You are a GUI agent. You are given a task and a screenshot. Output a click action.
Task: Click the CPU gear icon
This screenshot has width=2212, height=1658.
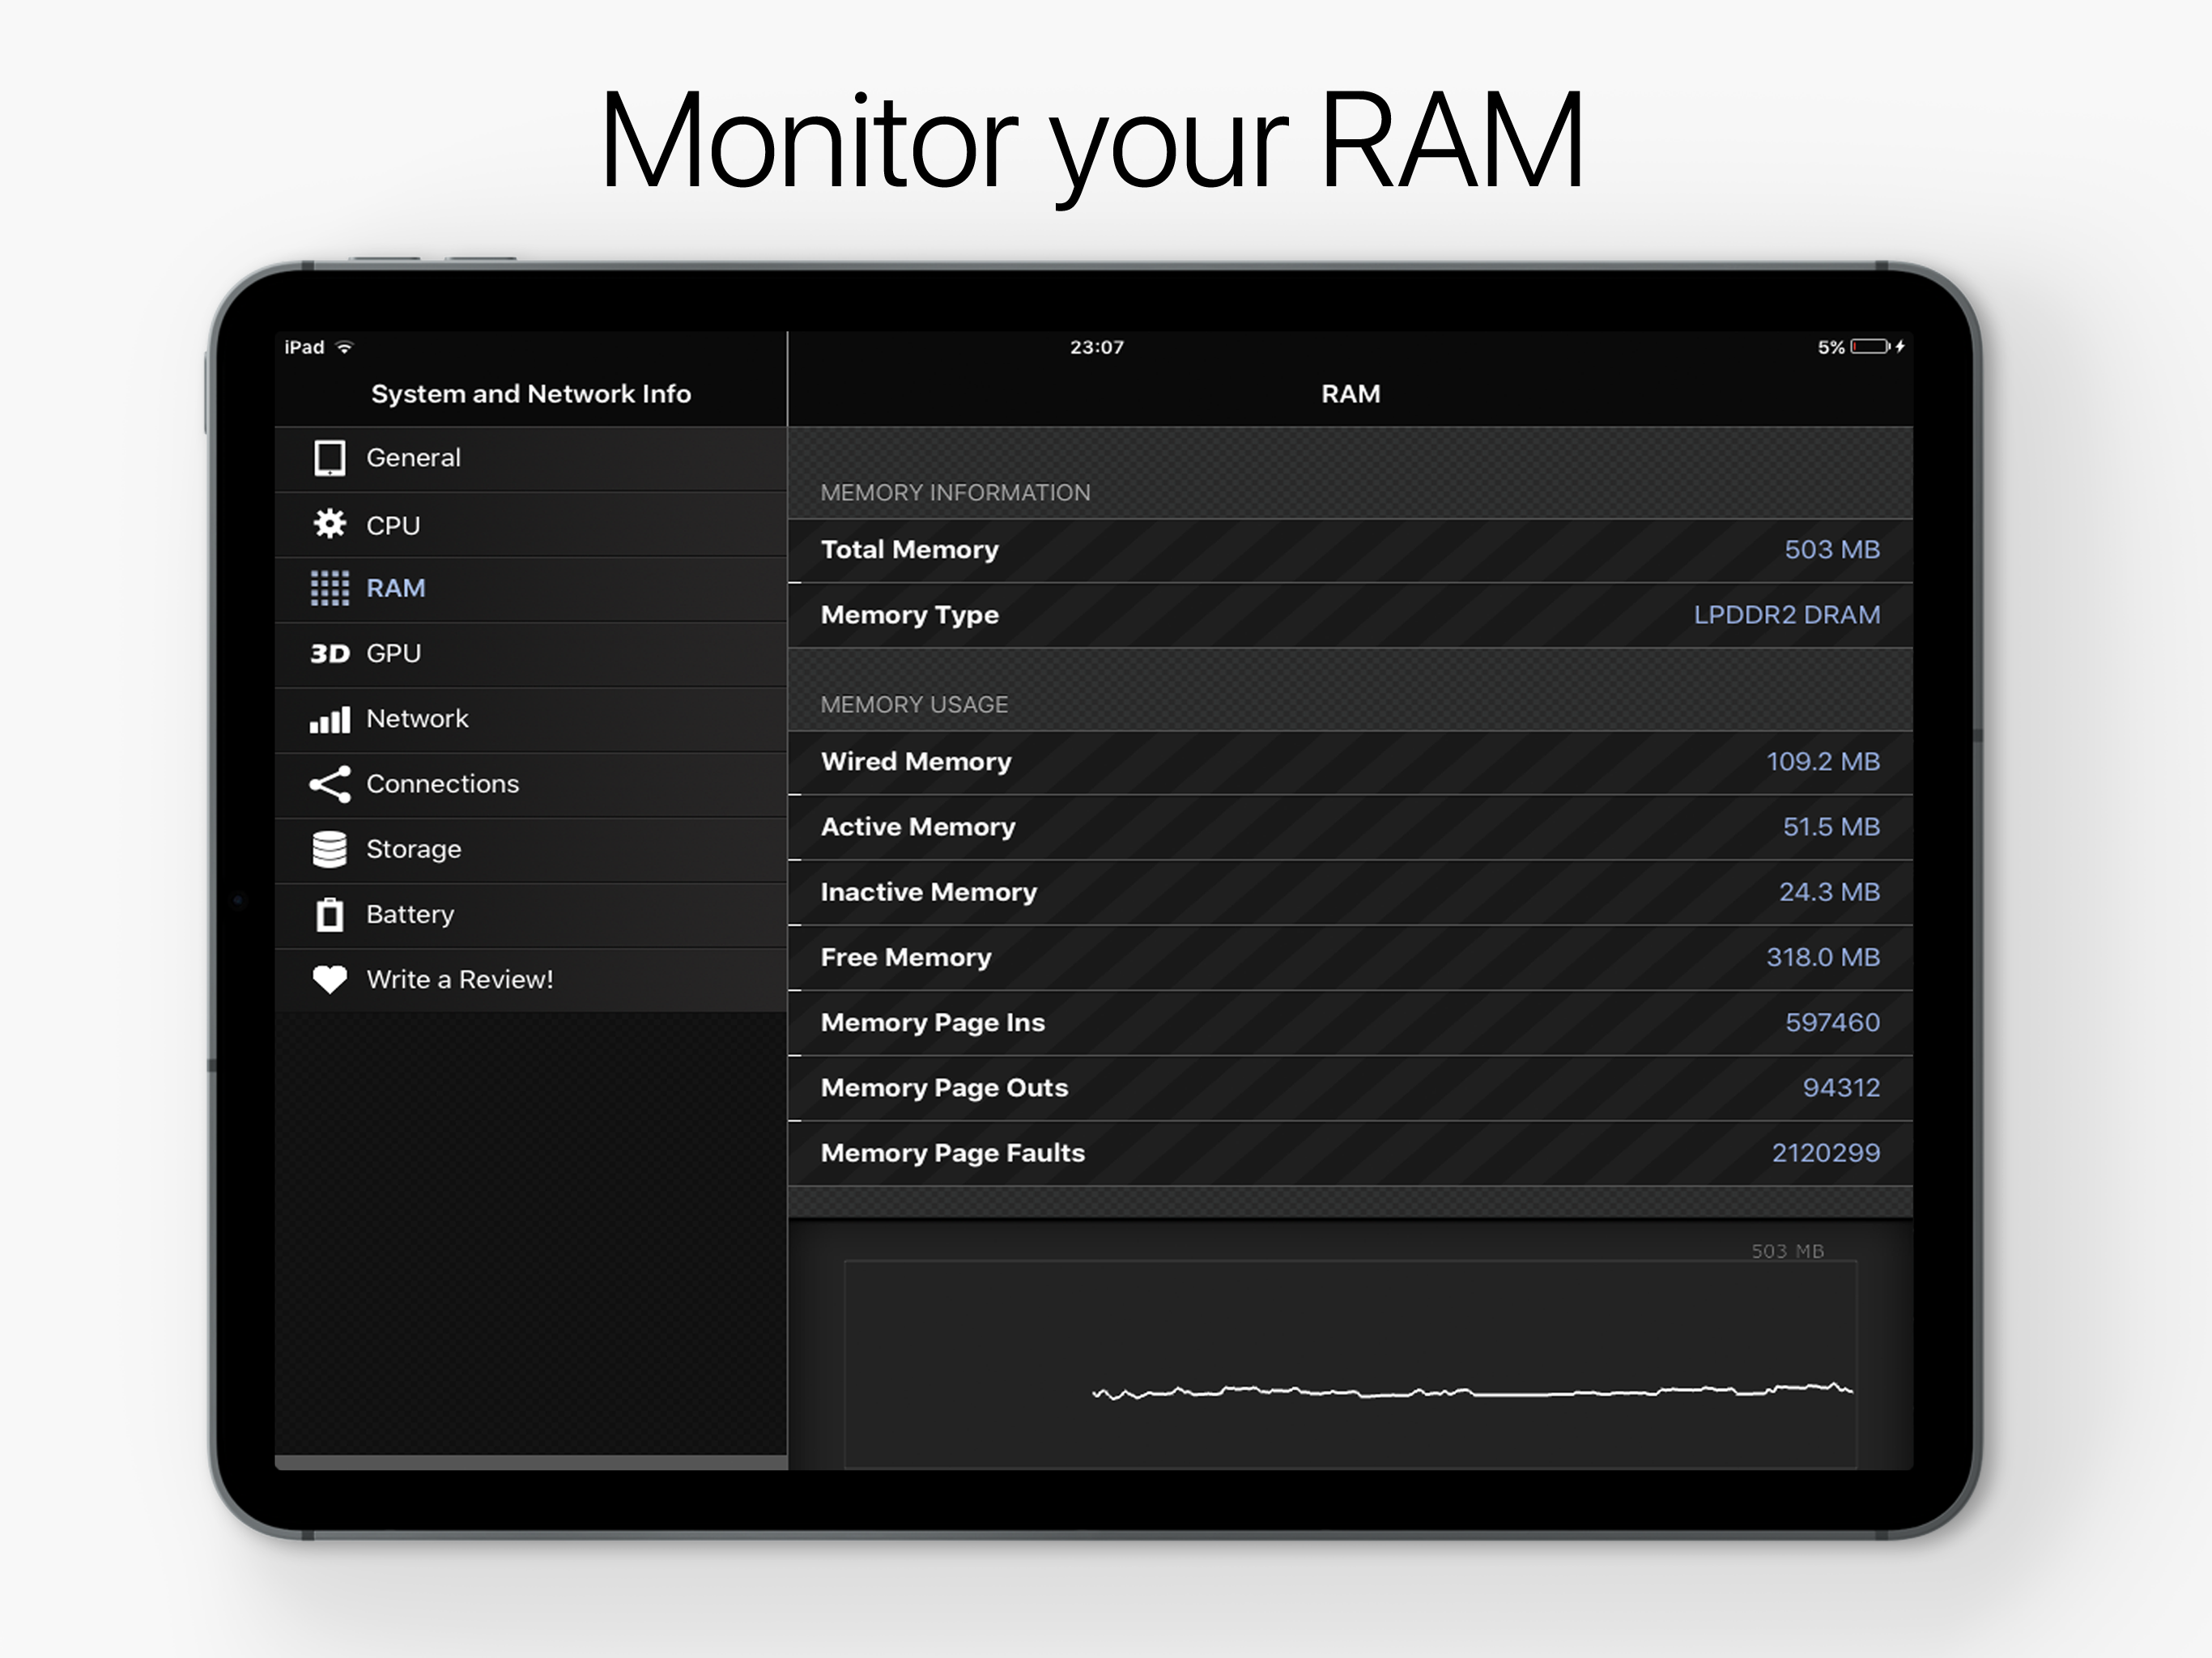(329, 524)
